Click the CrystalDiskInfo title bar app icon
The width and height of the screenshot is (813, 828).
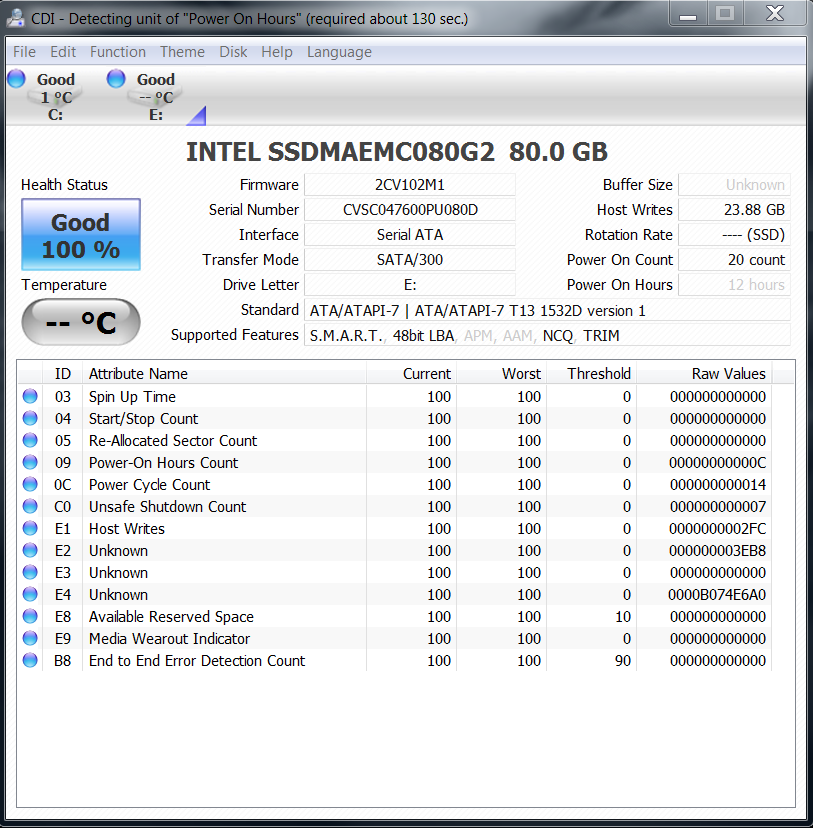point(16,18)
